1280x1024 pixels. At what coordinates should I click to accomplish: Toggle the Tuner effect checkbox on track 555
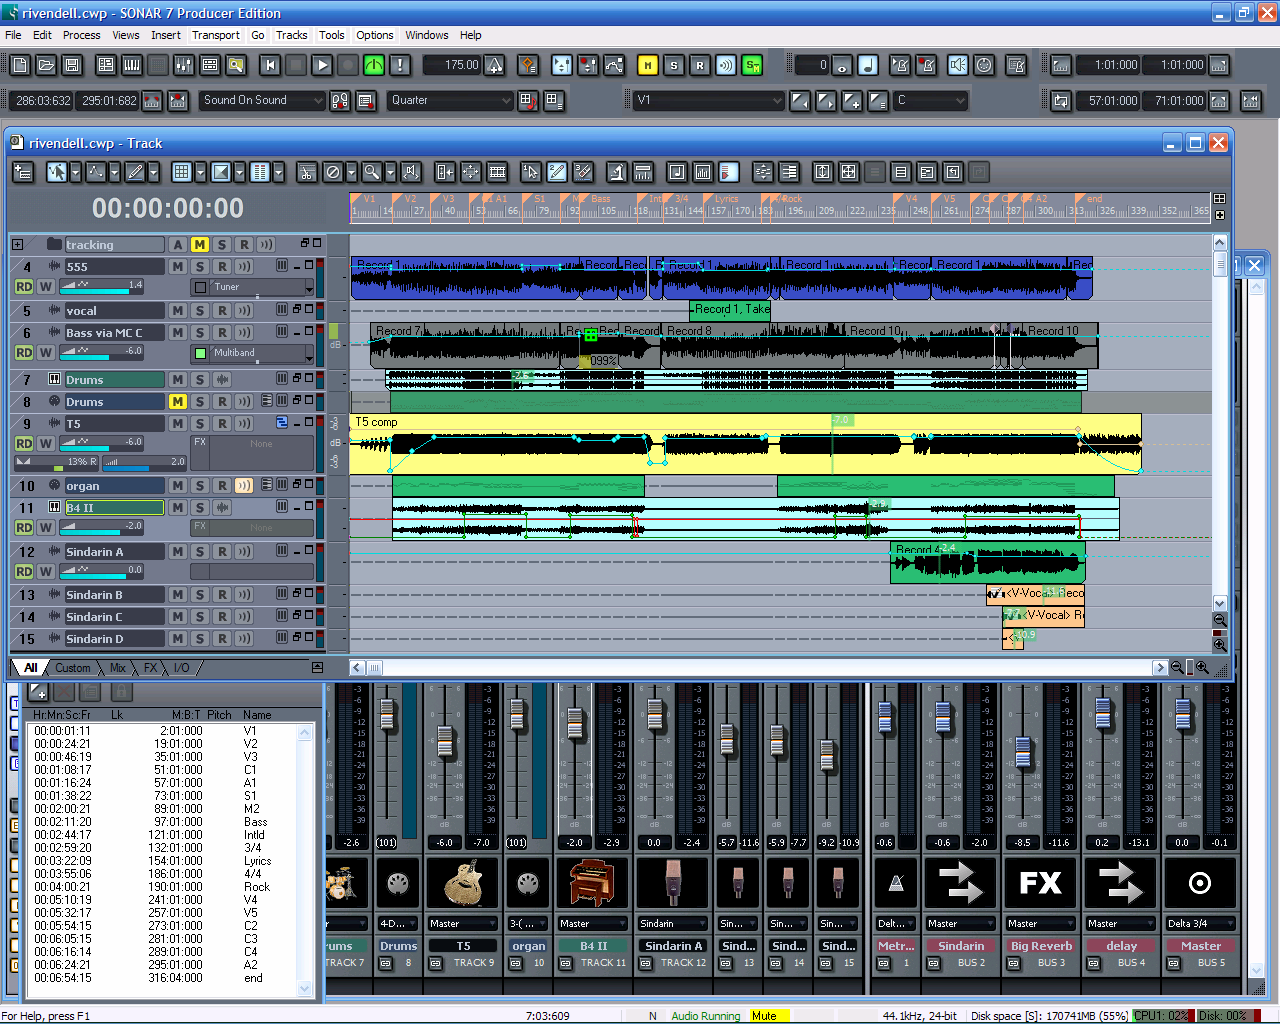tap(200, 287)
